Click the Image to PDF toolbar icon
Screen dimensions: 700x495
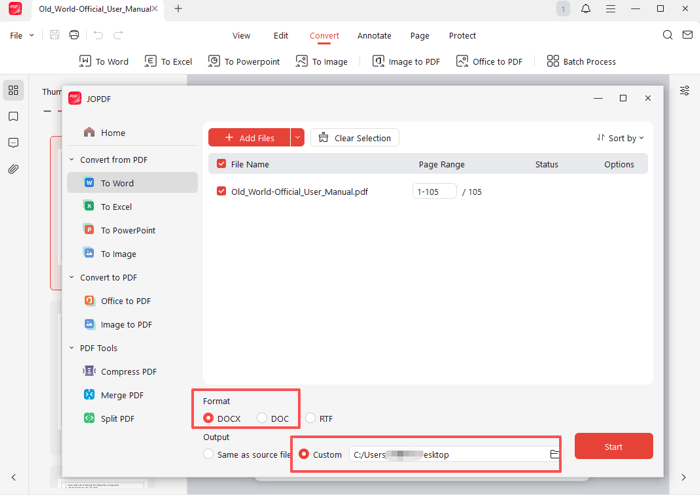click(x=378, y=61)
